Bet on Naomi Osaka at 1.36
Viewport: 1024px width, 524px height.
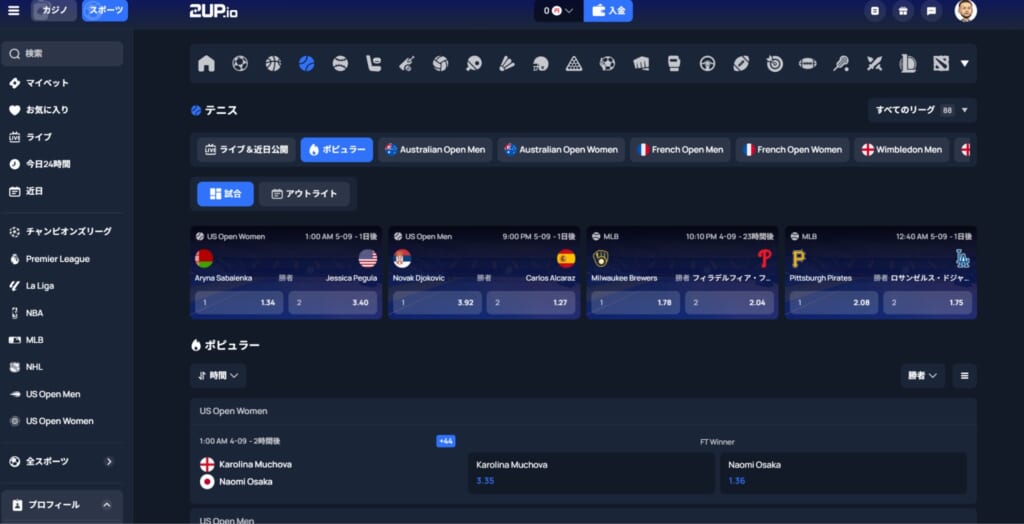coord(843,473)
